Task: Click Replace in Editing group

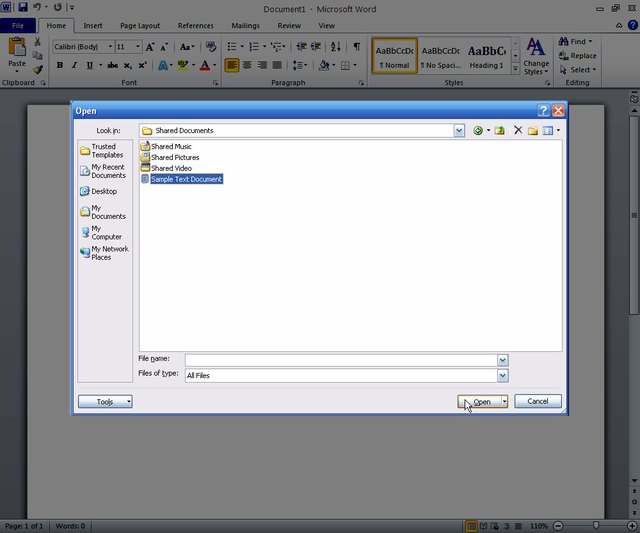Action: click(578, 56)
